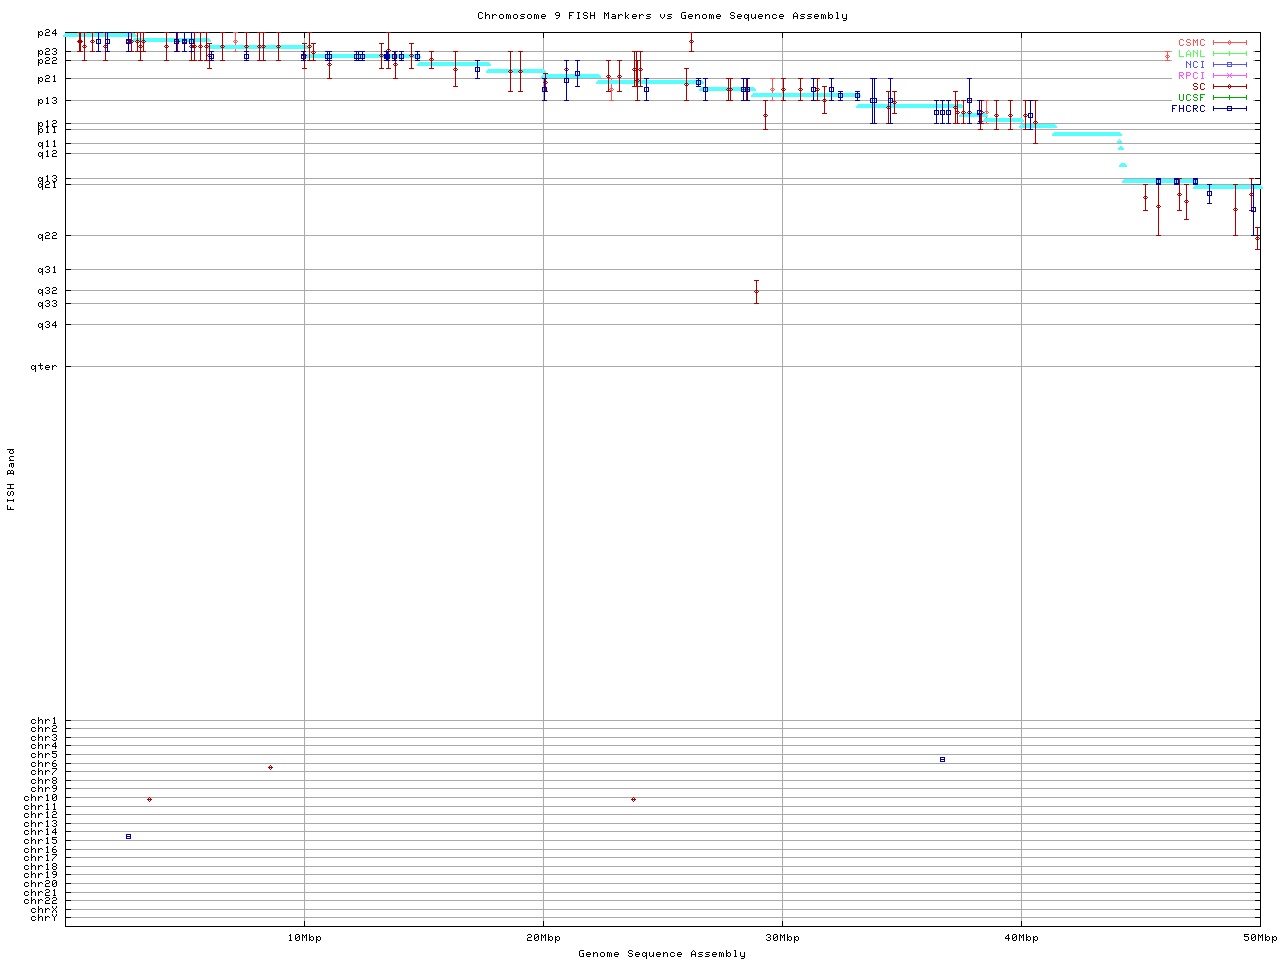Click the blue square marker near chr5 row
Screen dimensions: 1280x960
942,760
